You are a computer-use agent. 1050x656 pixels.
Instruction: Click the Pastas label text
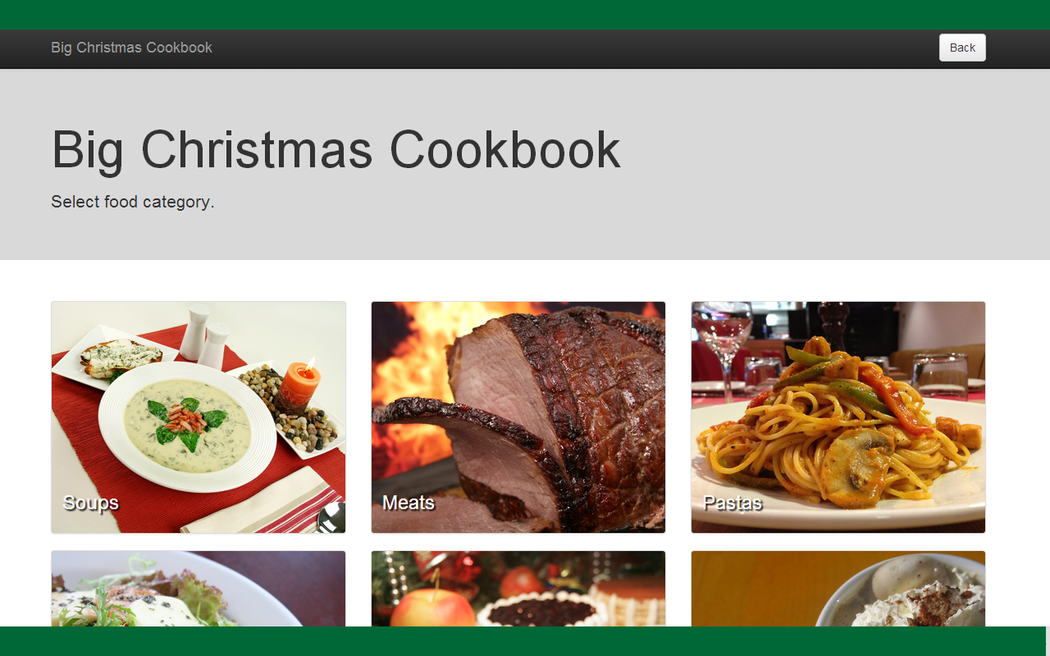732,503
